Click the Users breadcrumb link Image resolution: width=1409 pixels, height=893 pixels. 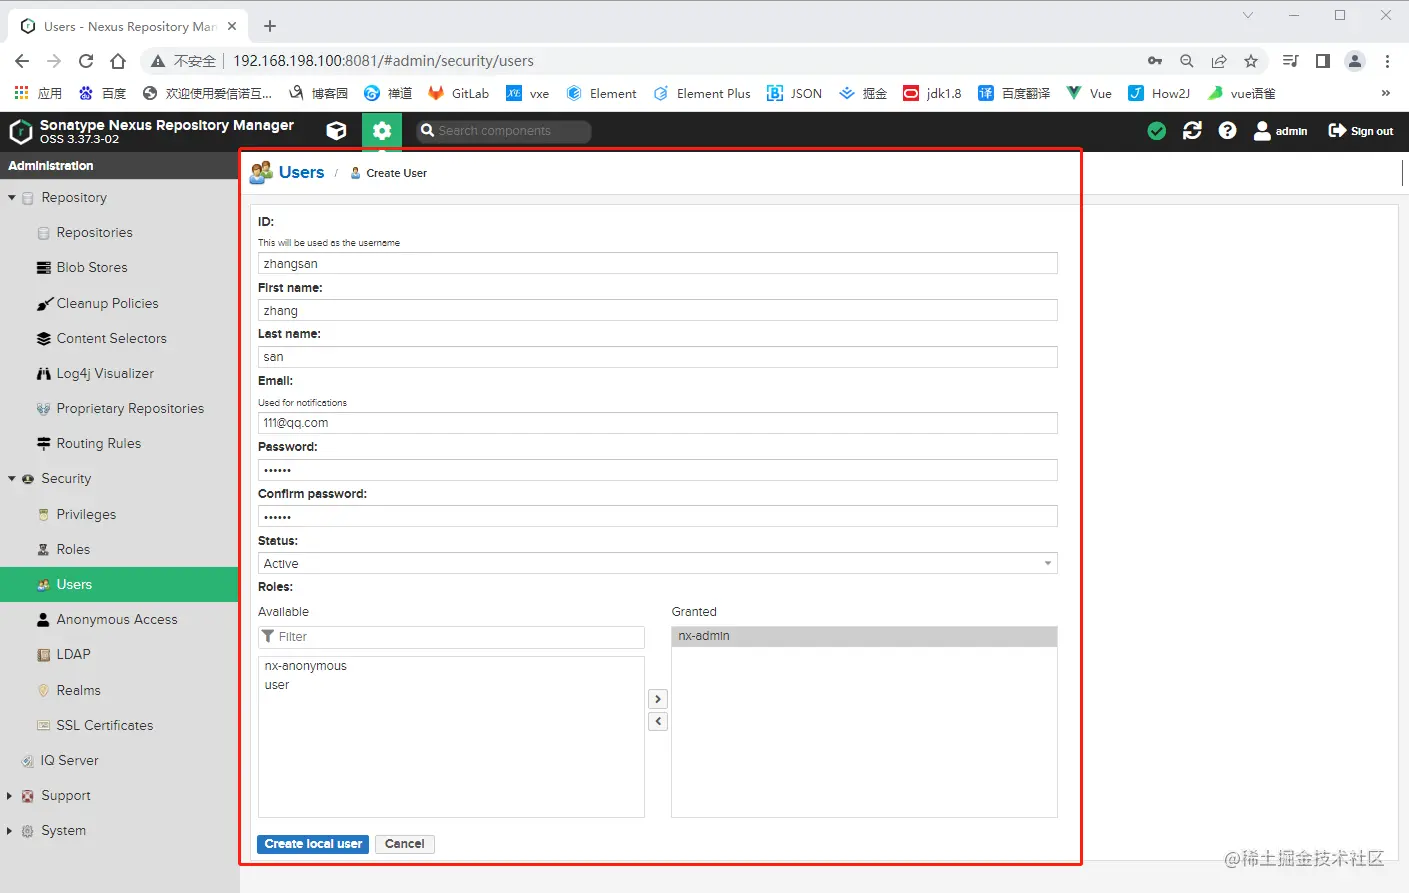coord(301,172)
